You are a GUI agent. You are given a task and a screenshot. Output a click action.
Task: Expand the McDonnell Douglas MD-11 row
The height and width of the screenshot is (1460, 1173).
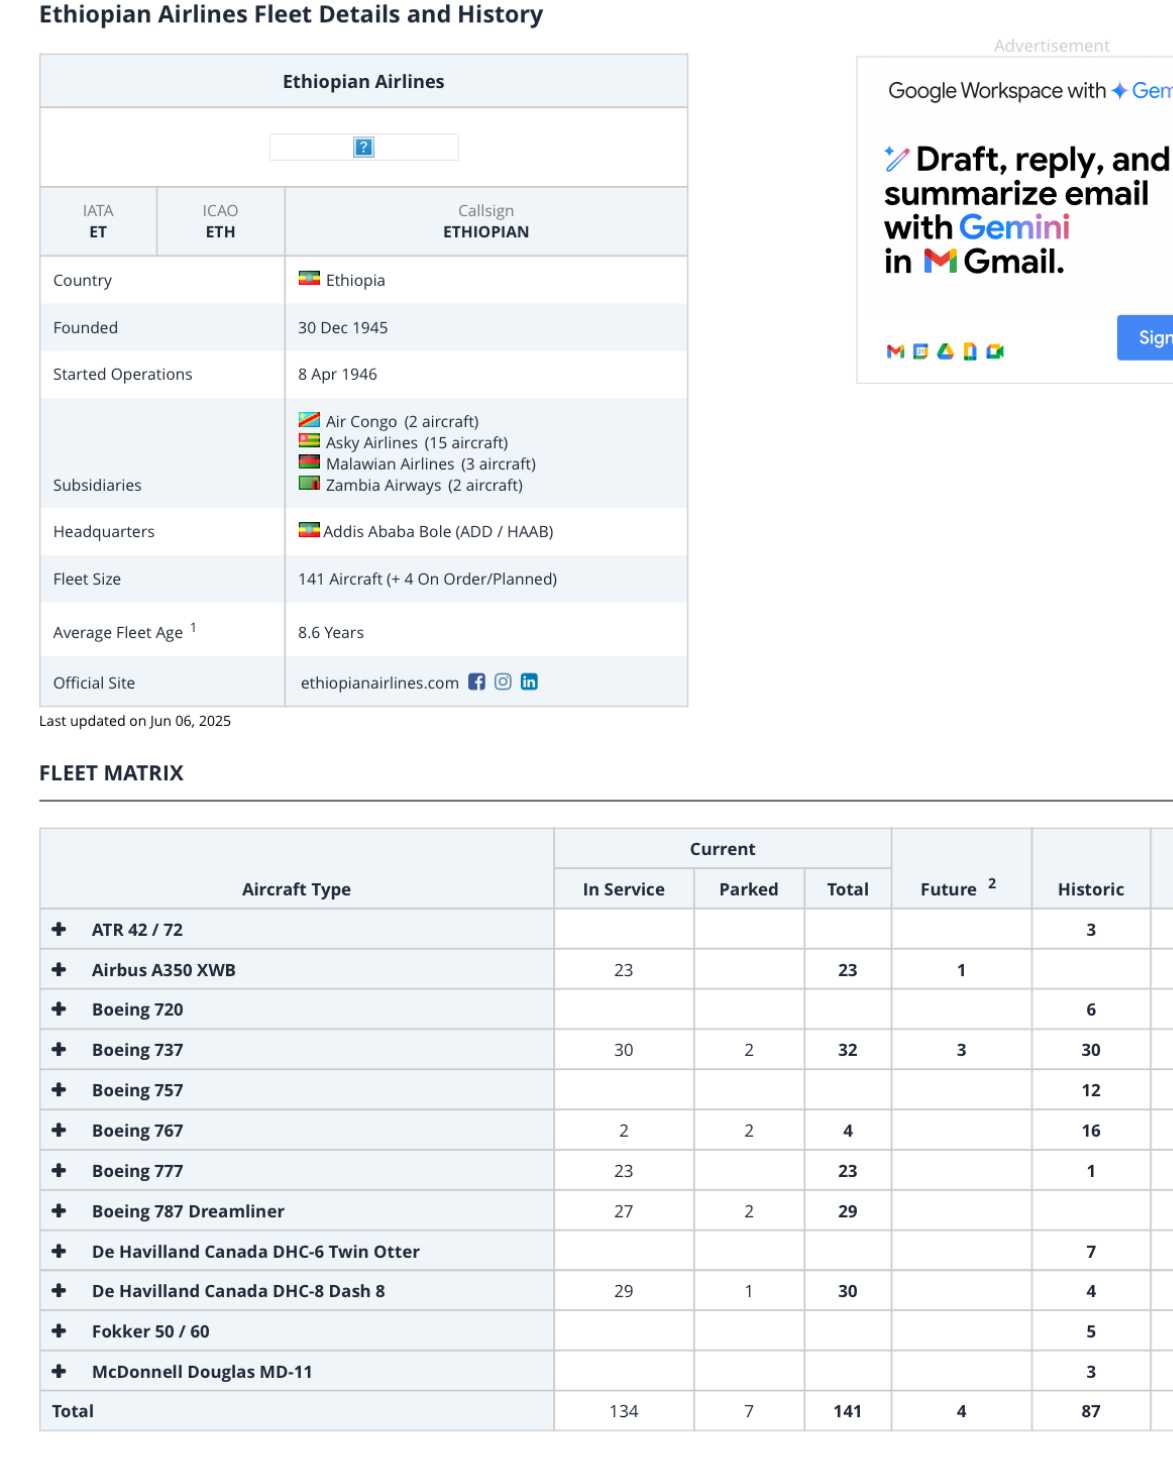(59, 1371)
